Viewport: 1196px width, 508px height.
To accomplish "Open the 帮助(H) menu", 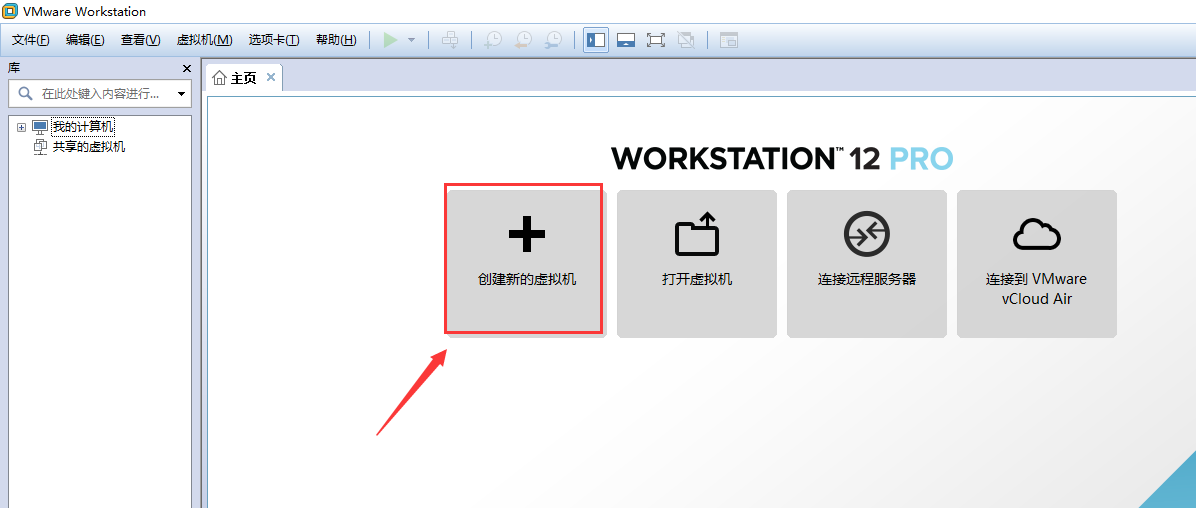I will coord(336,40).
